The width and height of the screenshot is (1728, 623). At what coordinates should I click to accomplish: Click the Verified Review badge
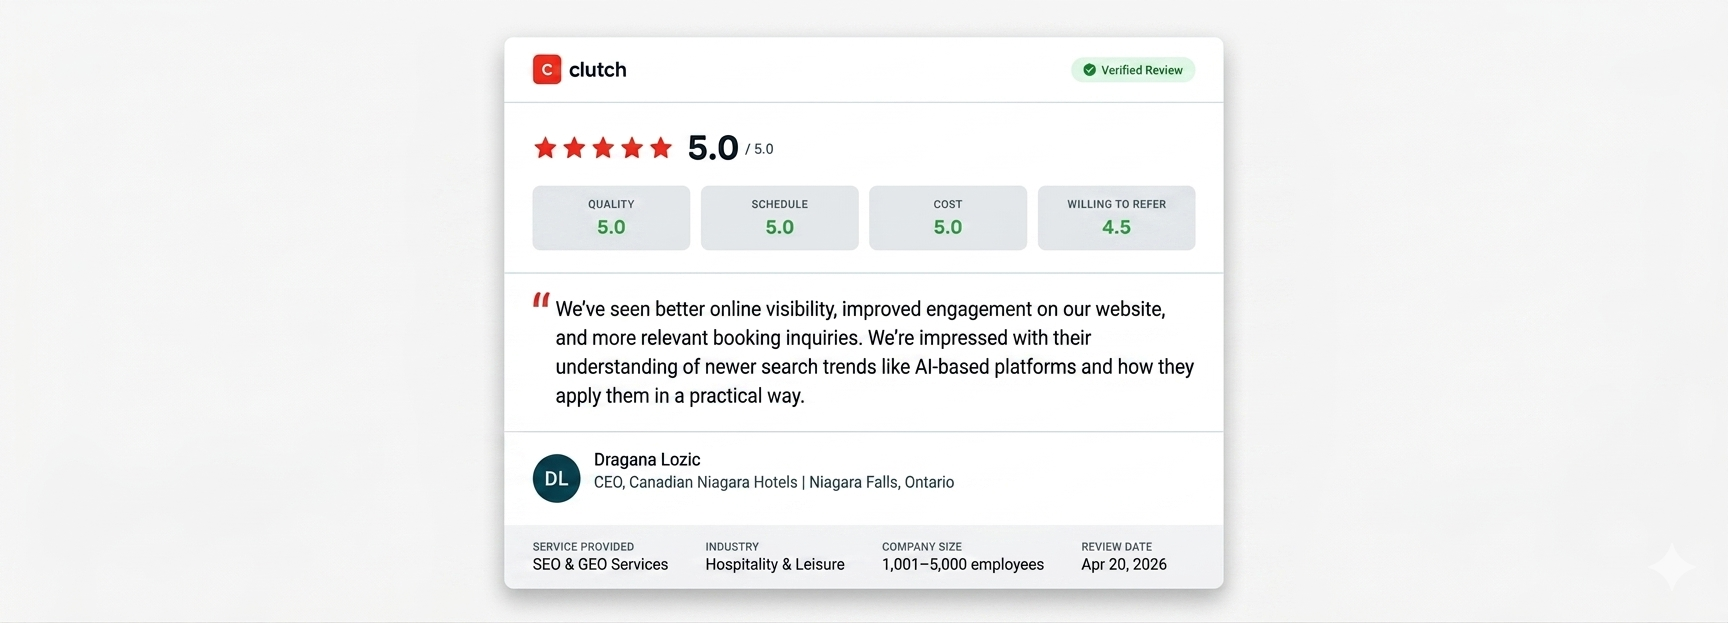point(1133,70)
